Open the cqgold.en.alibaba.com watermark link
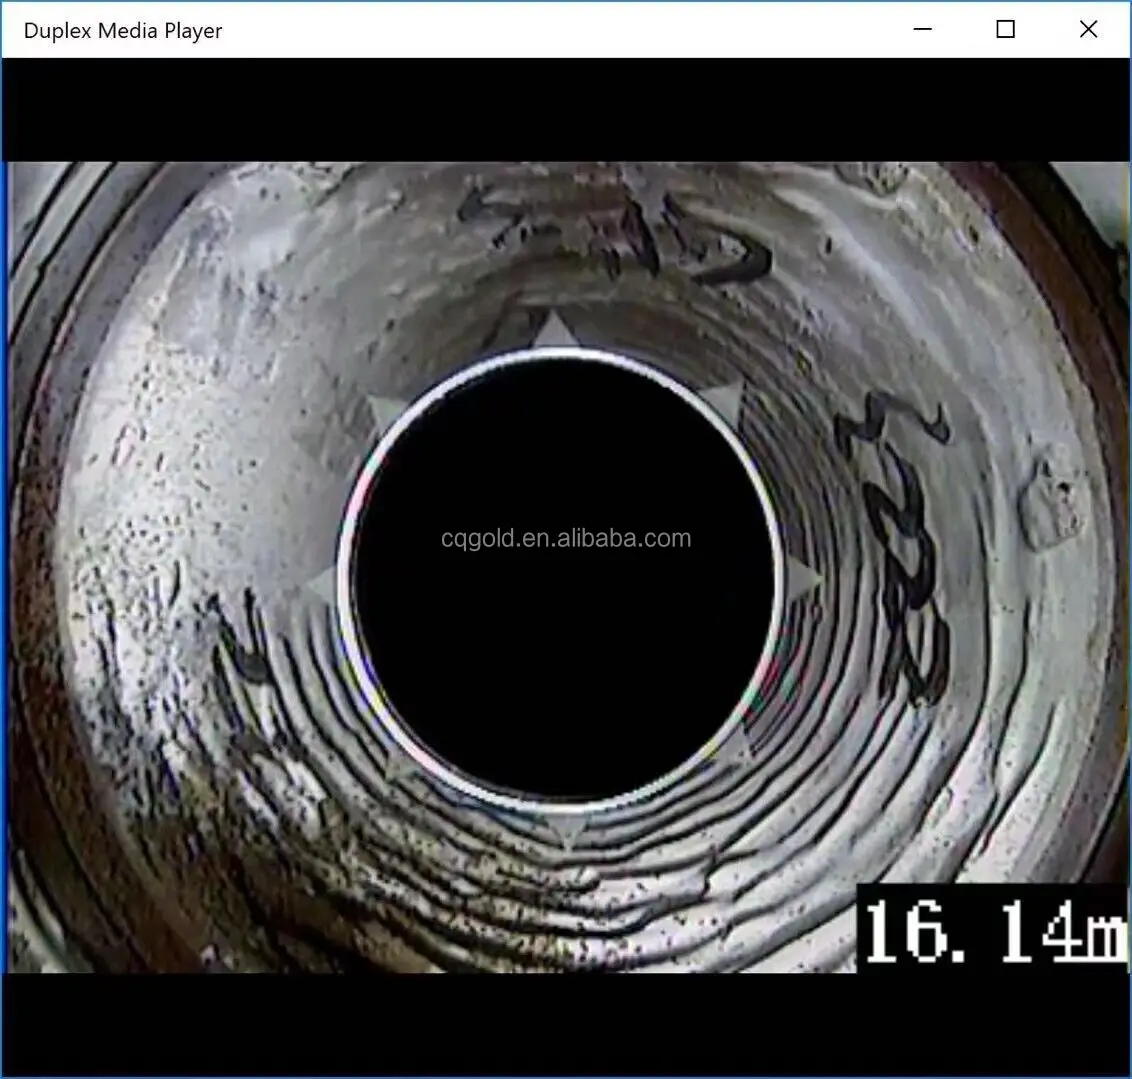 564,536
